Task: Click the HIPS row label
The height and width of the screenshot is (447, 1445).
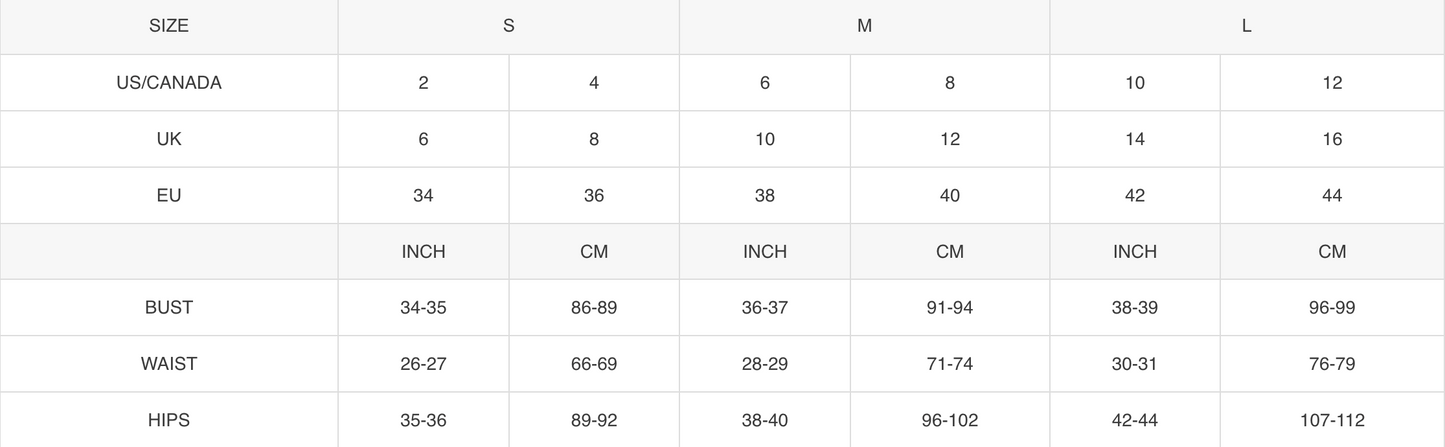Action: [169, 420]
